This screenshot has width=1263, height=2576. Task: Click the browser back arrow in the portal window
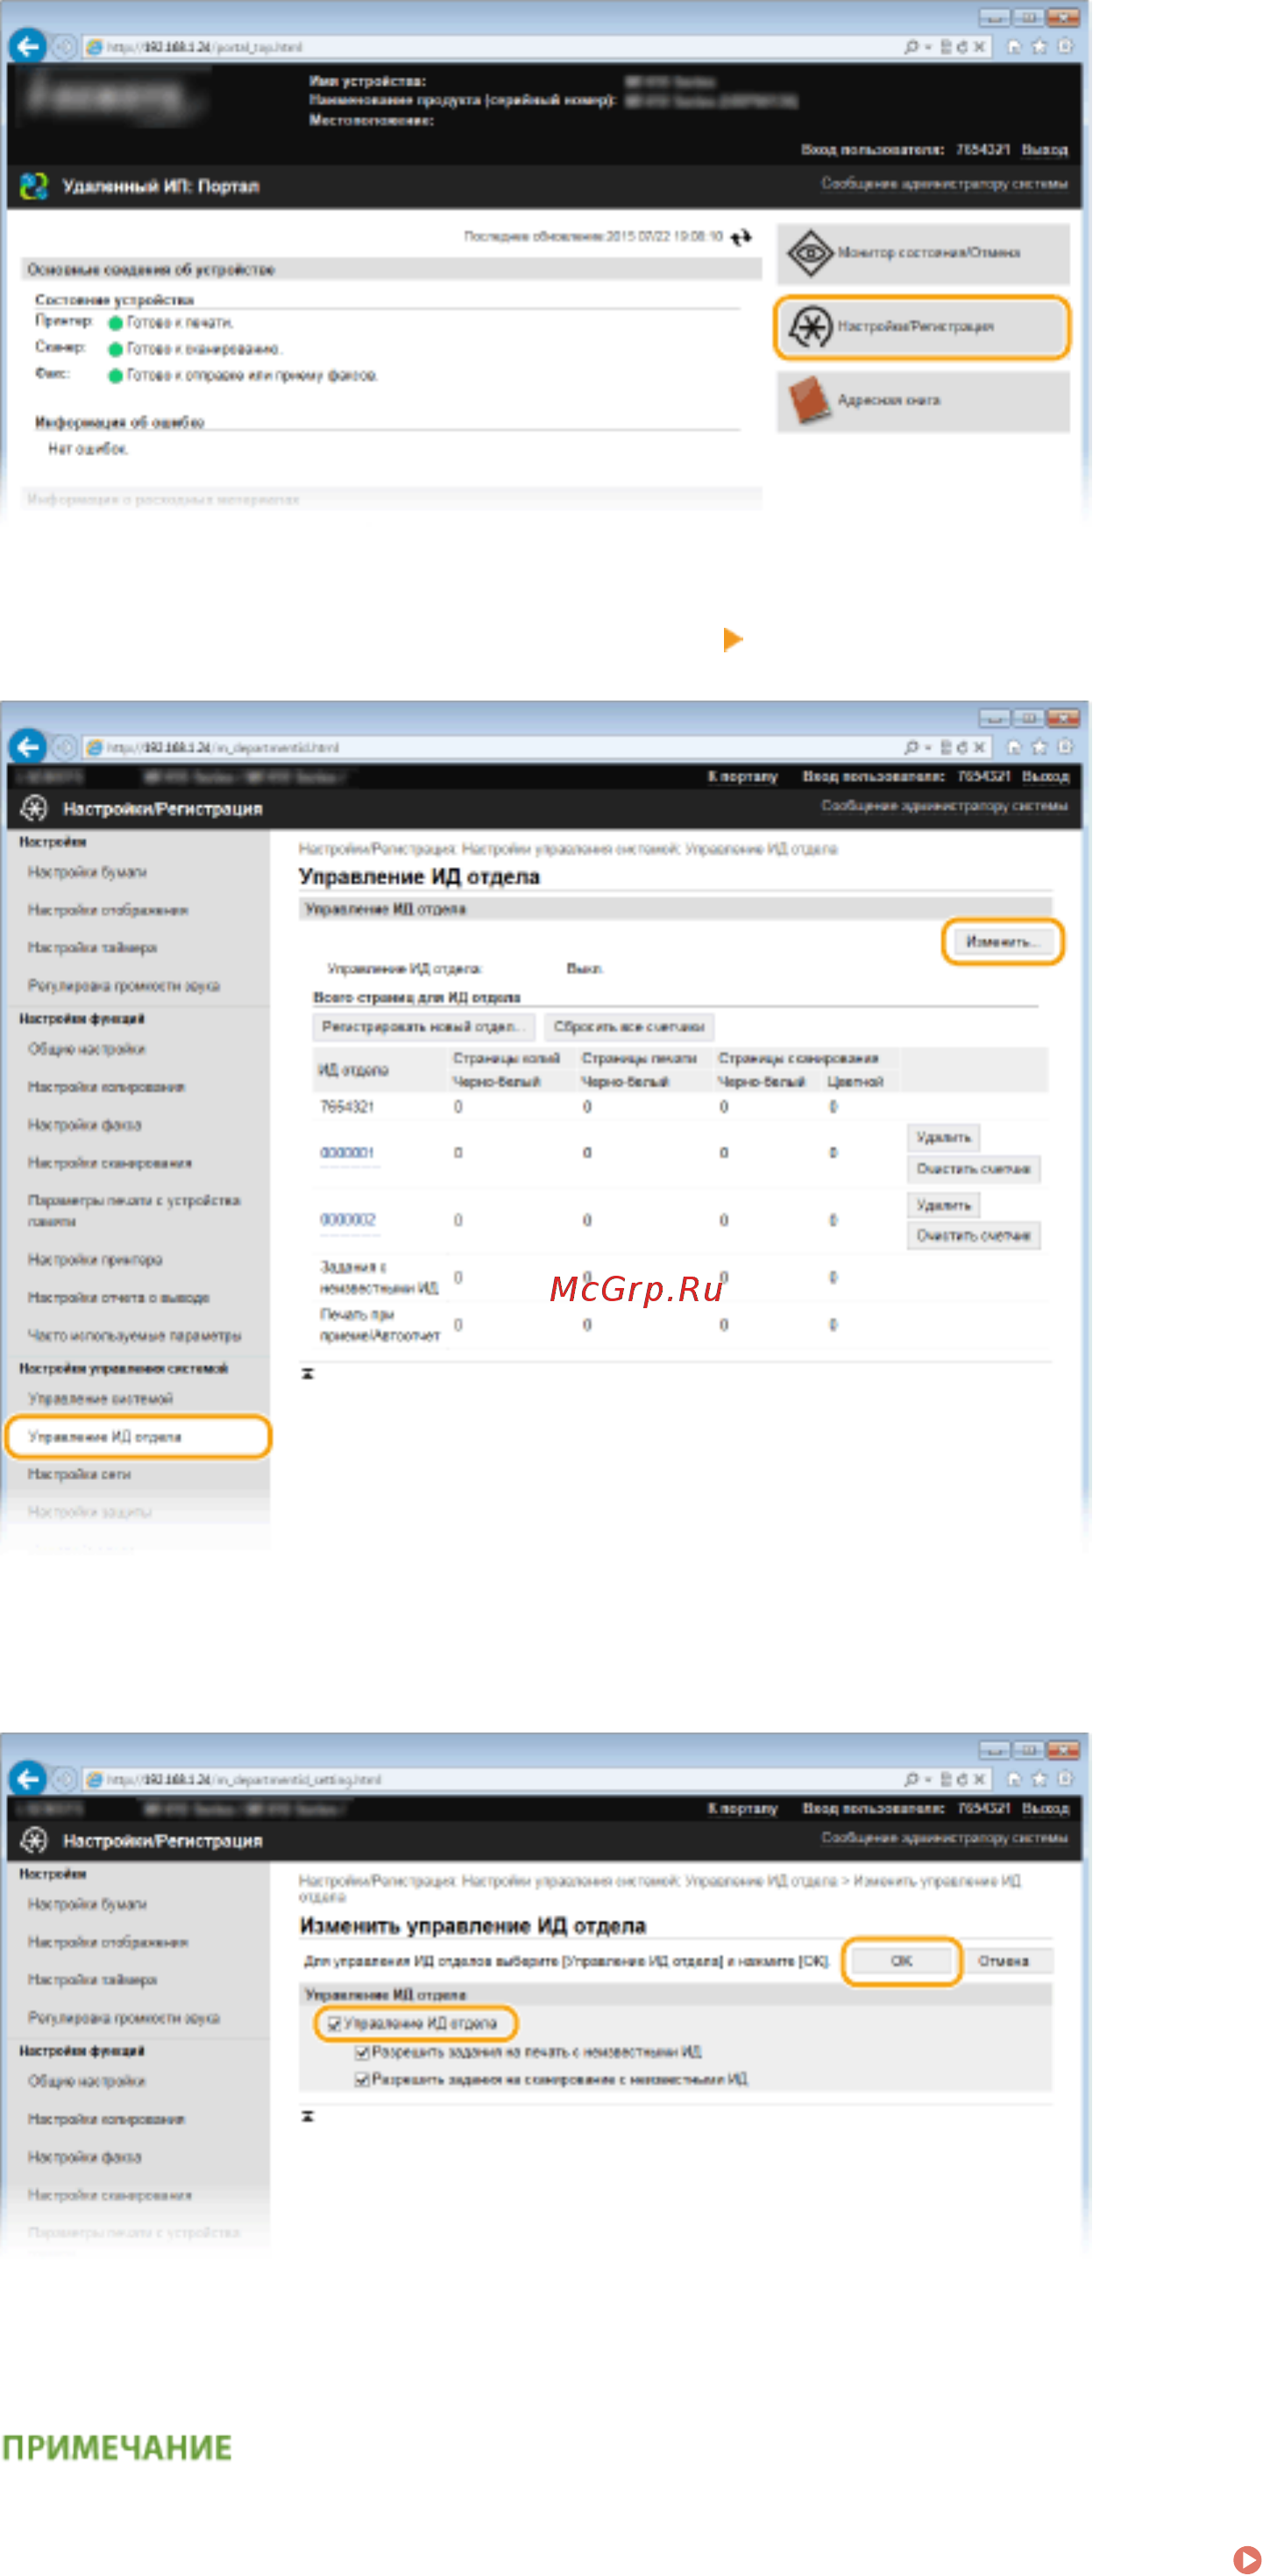29,46
